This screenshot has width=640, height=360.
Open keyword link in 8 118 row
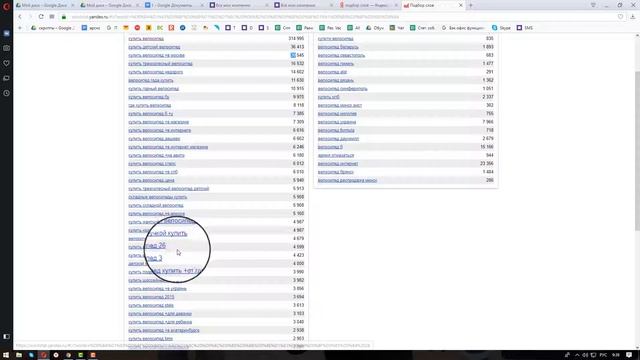[149, 105]
